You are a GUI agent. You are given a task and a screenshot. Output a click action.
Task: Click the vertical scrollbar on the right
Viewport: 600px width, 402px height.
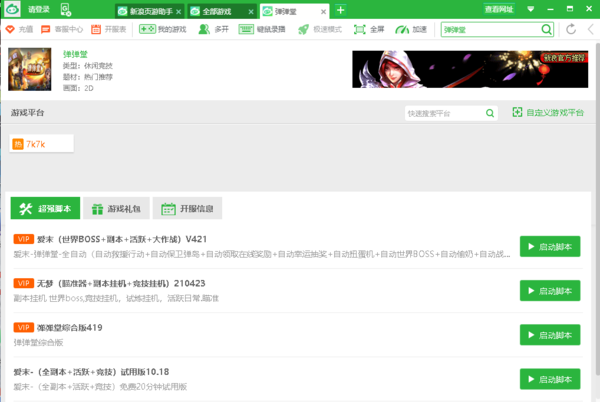click(597, 207)
